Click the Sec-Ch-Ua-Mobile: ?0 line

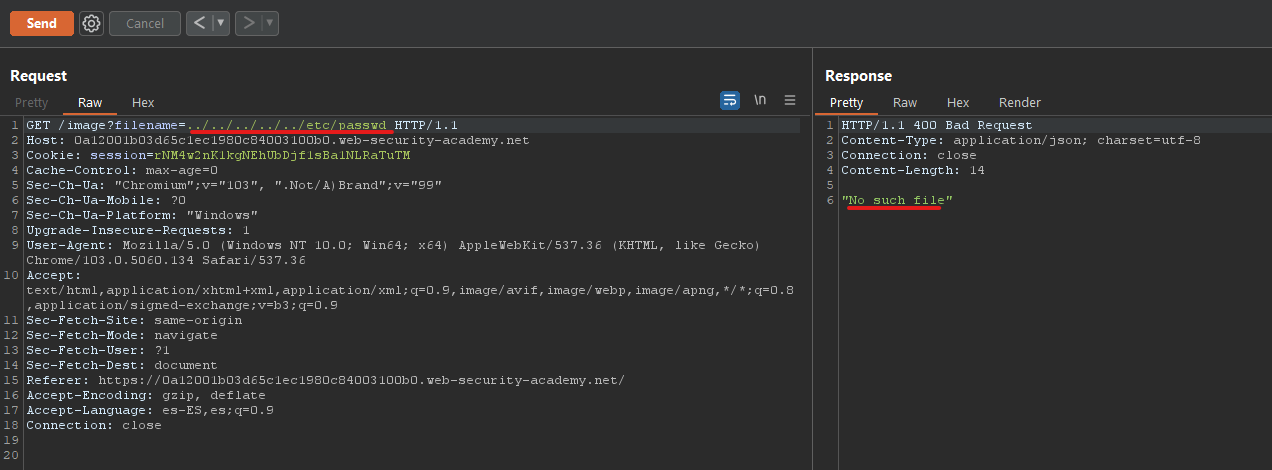[106, 200]
